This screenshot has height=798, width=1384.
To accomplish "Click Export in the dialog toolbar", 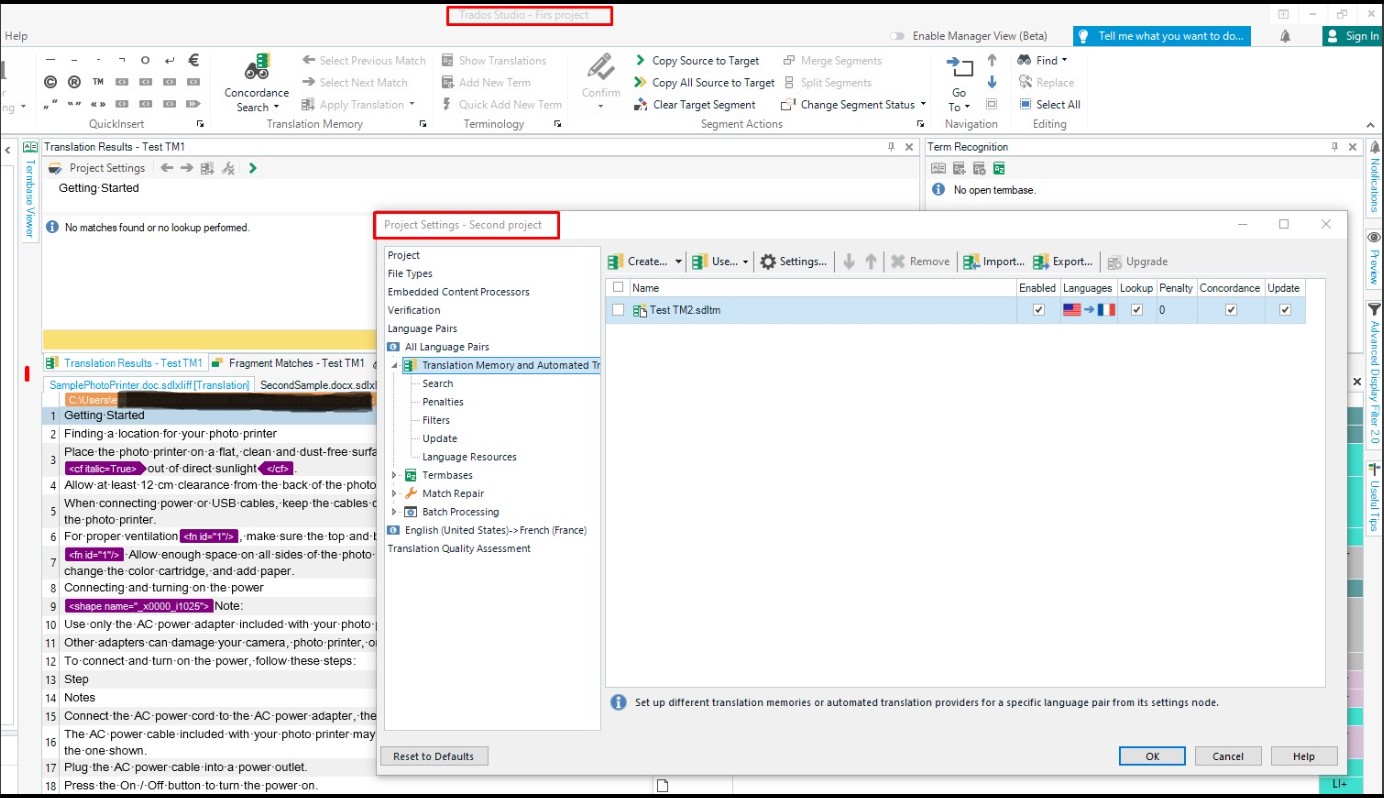I will click(1062, 262).
